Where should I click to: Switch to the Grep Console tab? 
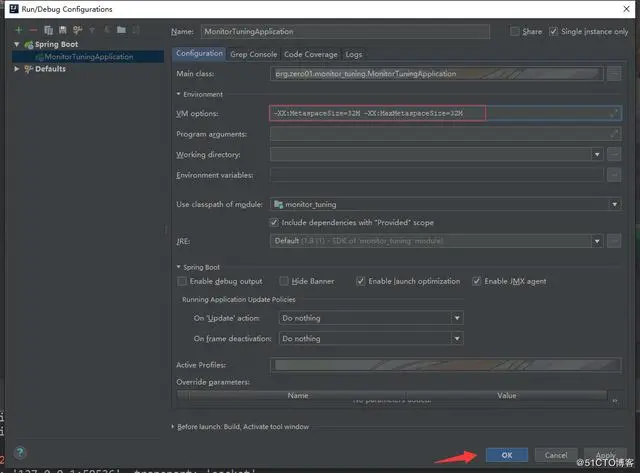click(x=253, y=54)
